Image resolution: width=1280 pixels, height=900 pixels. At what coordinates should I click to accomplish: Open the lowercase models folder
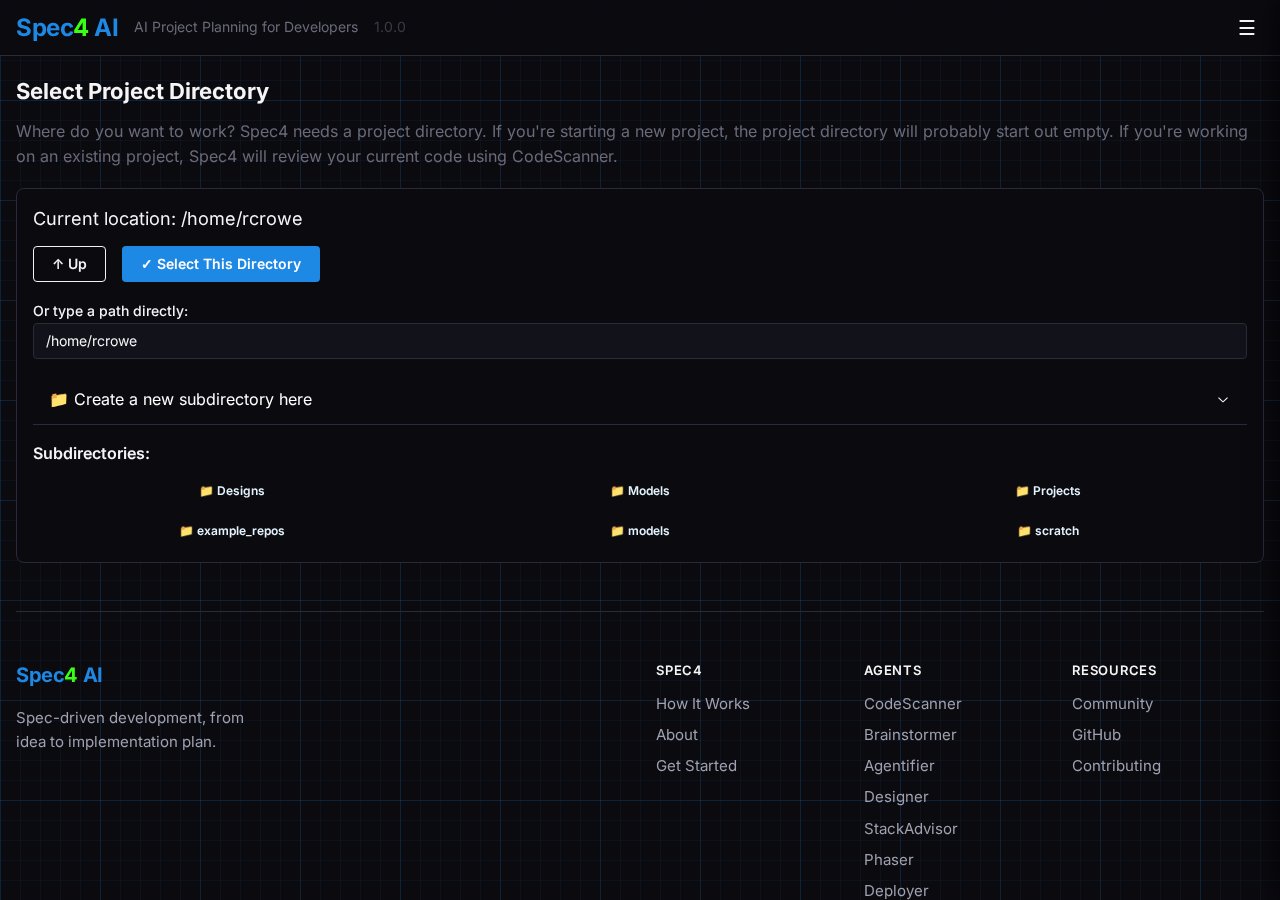pos(640,531)
